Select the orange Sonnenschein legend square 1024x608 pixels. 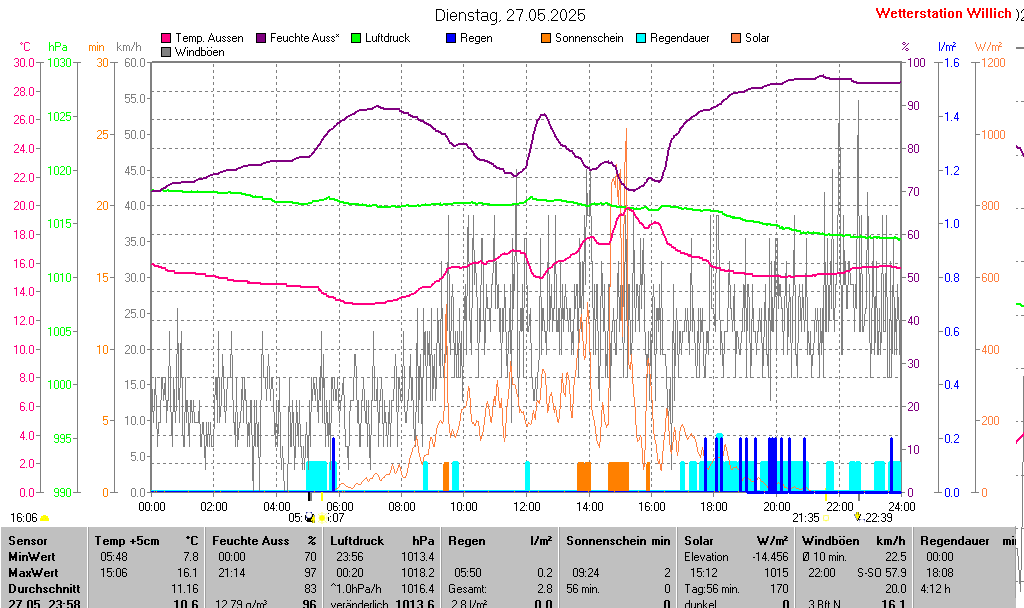pyautogui.click(x=546, y=38)
